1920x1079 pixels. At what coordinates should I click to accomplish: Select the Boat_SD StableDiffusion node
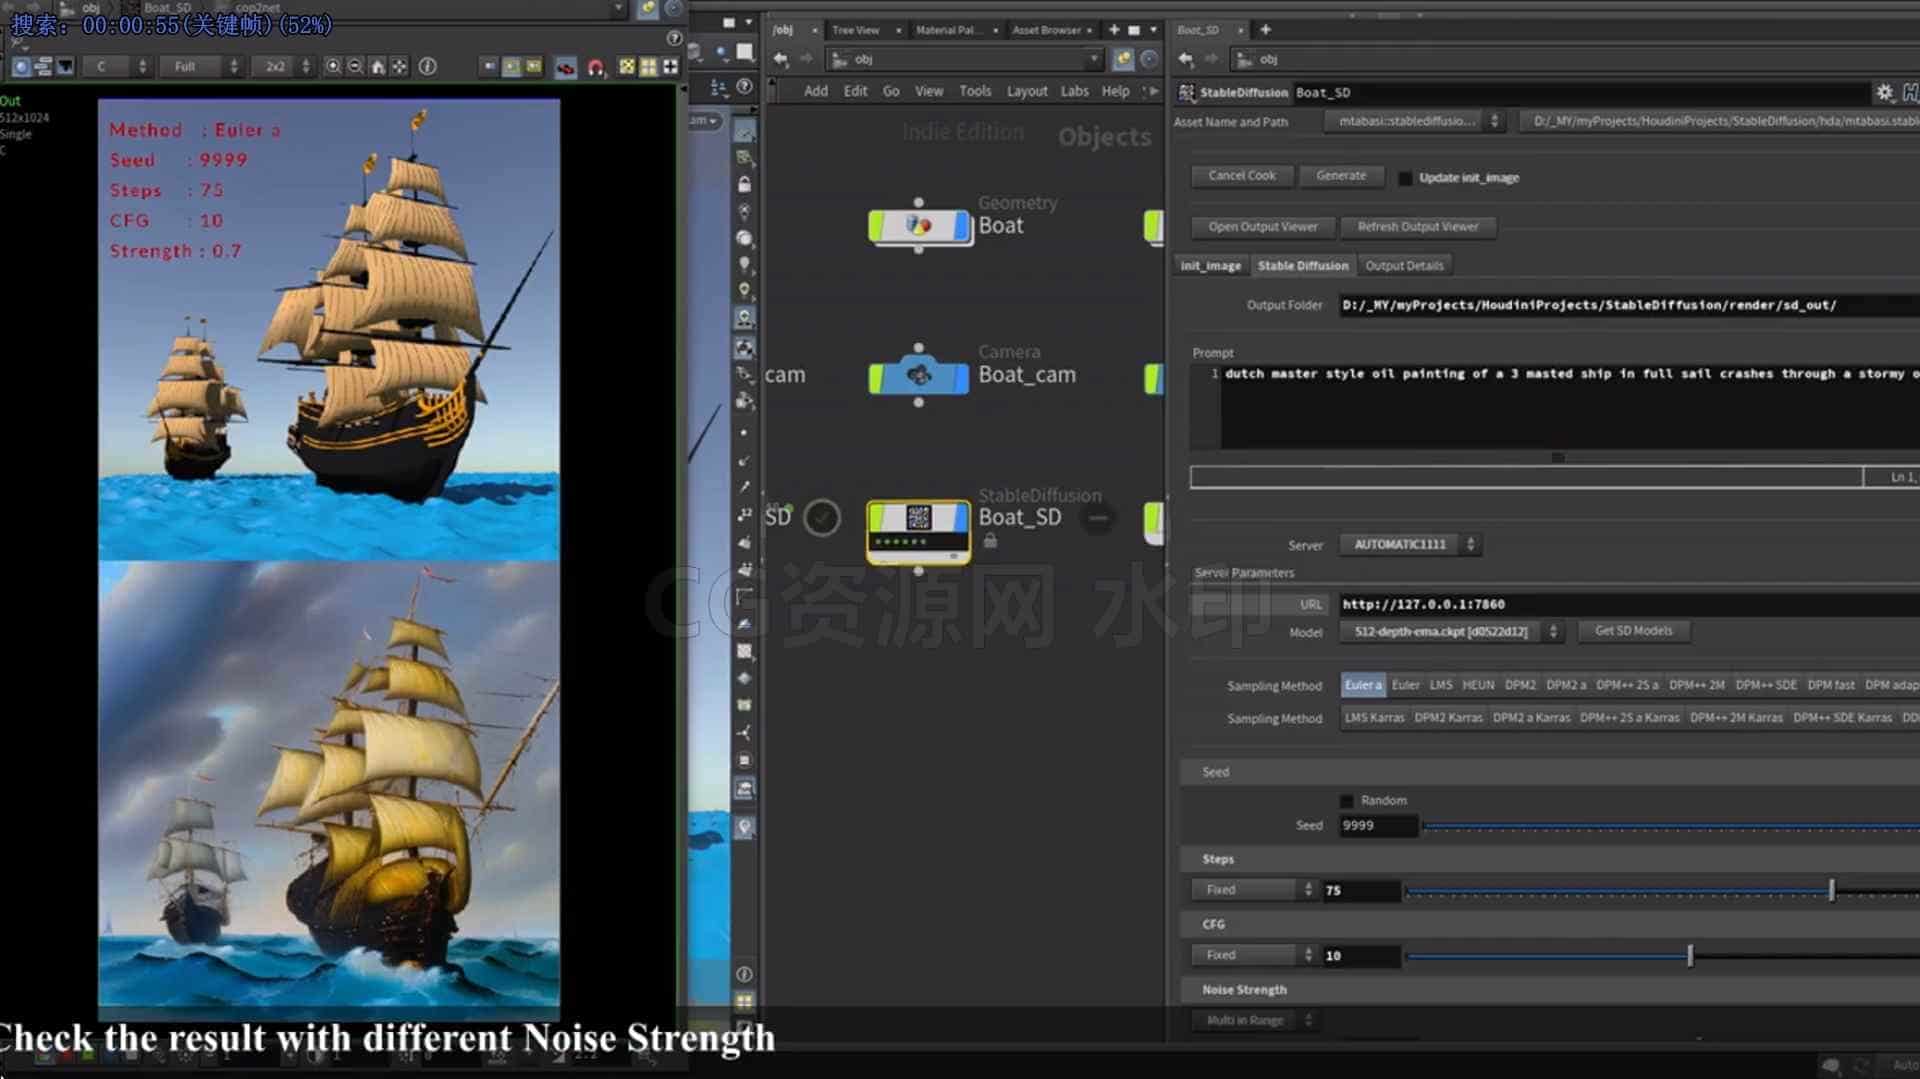click(x=918, y=530)
